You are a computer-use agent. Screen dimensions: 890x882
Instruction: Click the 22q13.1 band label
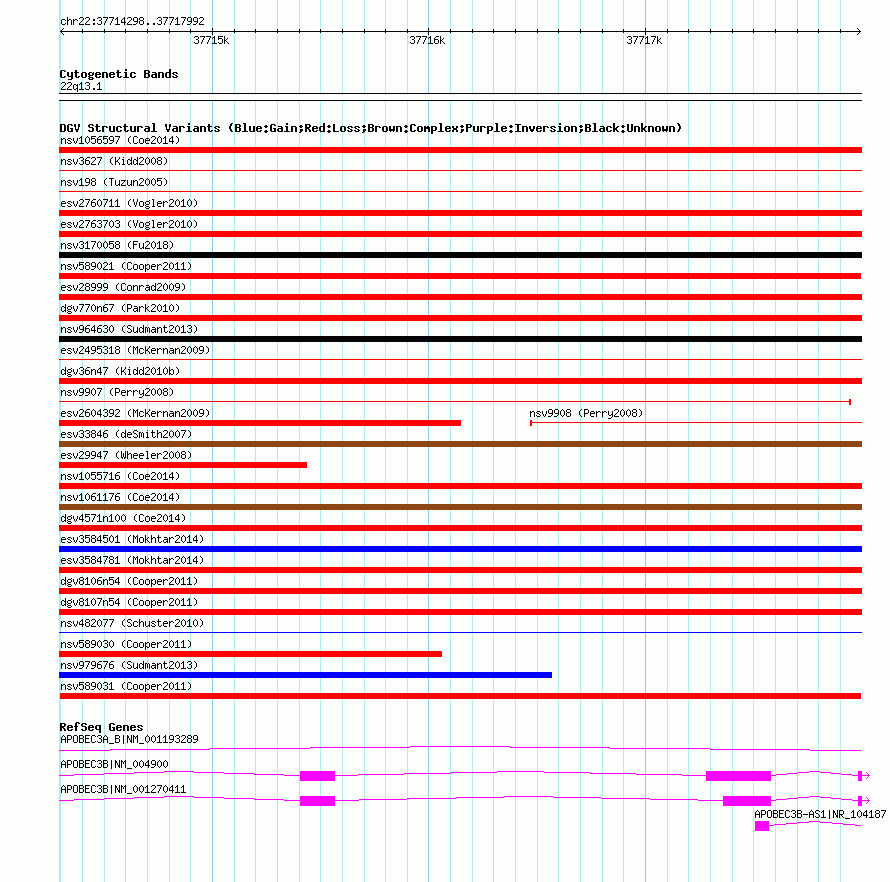pyautogui.click(x=81, y=86)
